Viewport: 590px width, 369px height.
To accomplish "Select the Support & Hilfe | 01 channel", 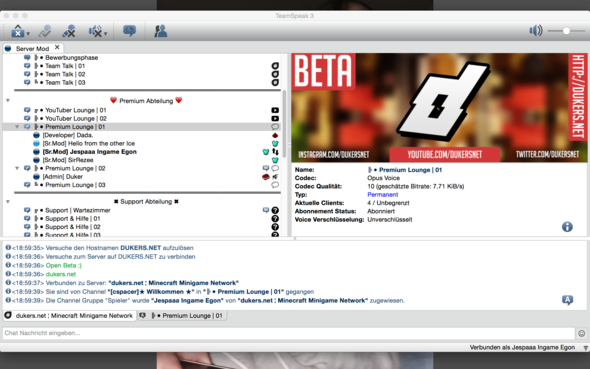I will [73, 219].
